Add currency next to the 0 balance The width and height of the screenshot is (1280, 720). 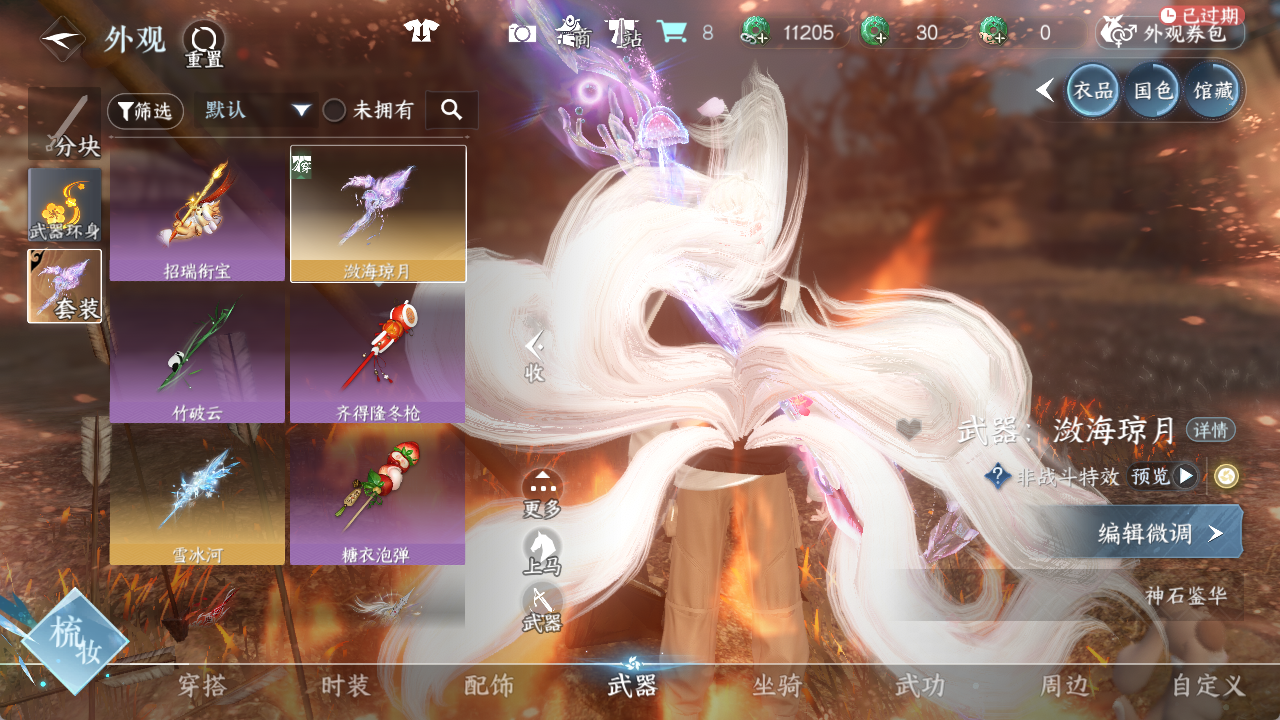coord(993,33)
